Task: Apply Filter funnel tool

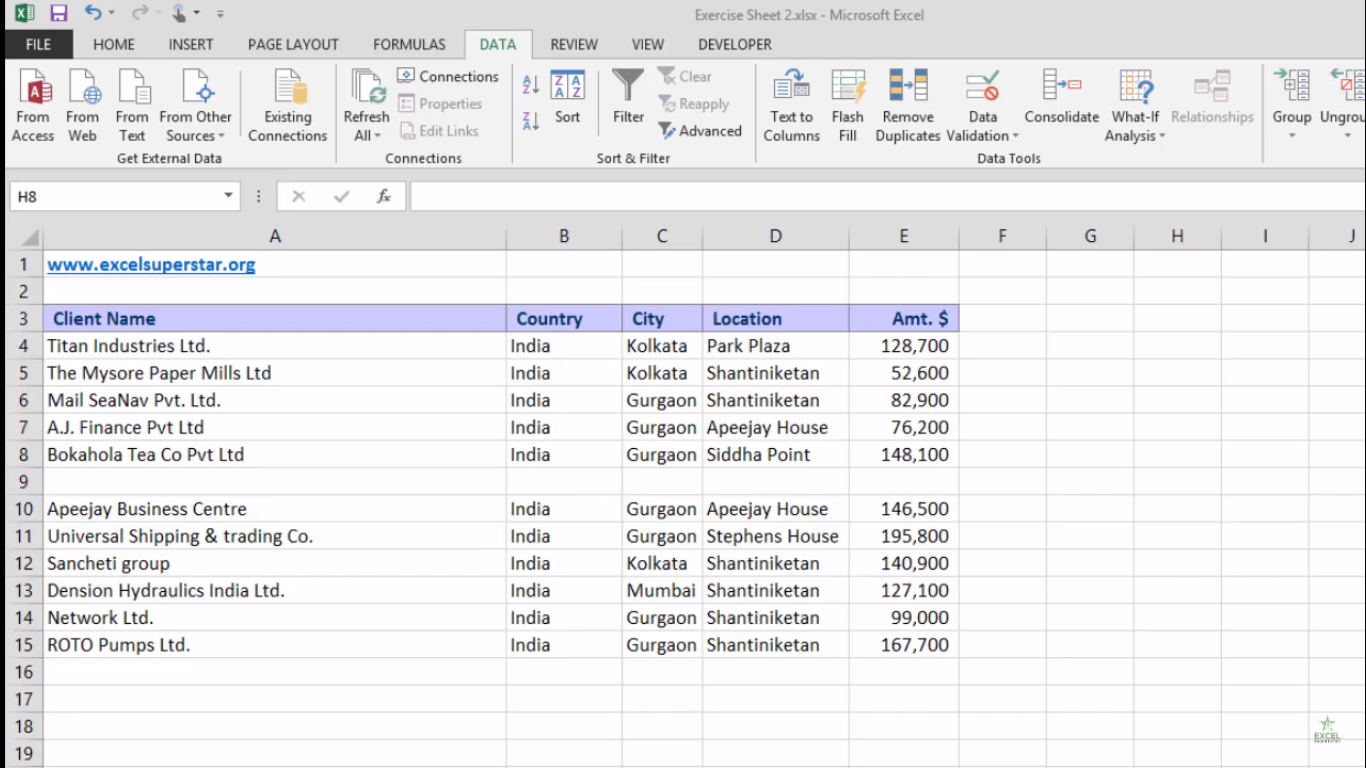Action: tap(628, 97)
